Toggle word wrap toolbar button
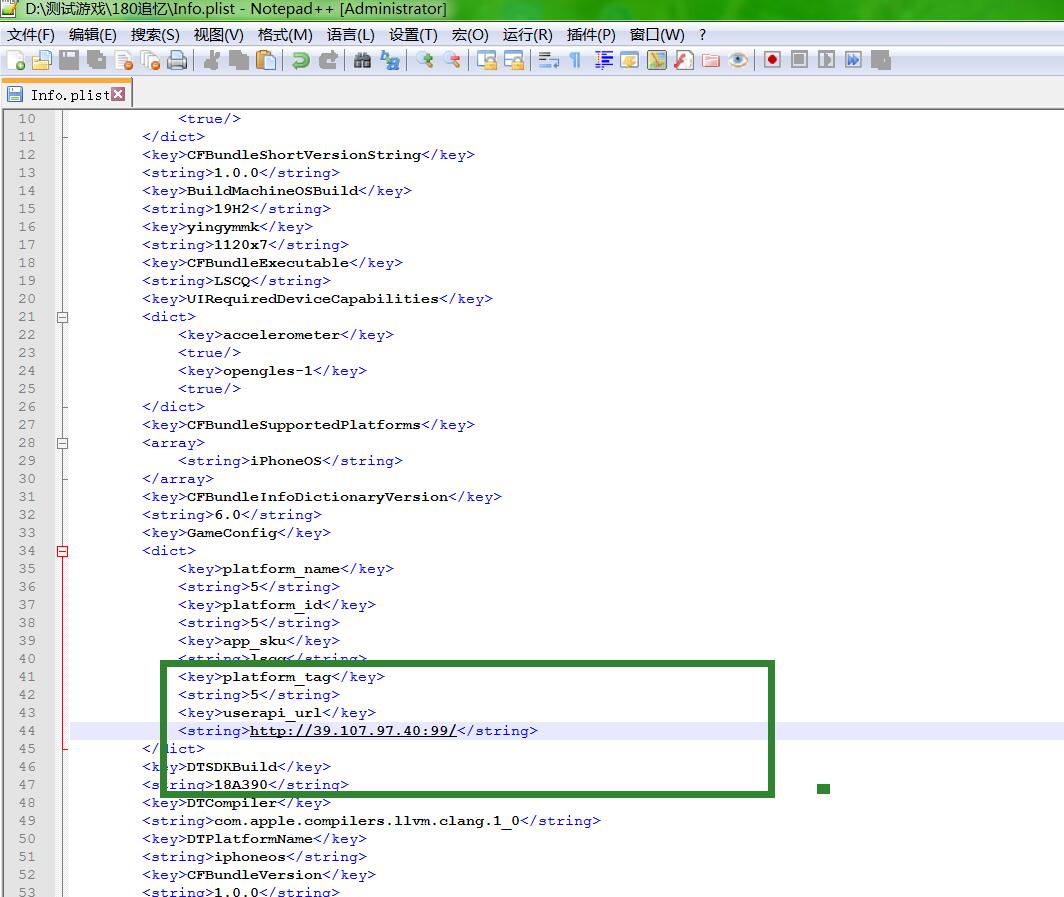The height and width of the screenshot is (897, 1064). click(x=548, y=61)
